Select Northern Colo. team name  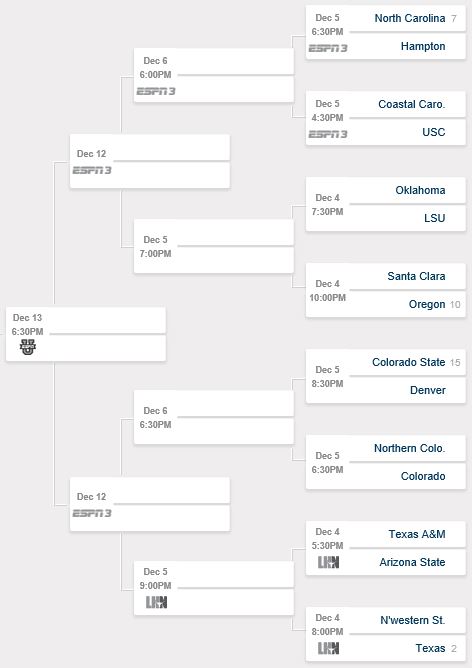(x=410, y=448)
